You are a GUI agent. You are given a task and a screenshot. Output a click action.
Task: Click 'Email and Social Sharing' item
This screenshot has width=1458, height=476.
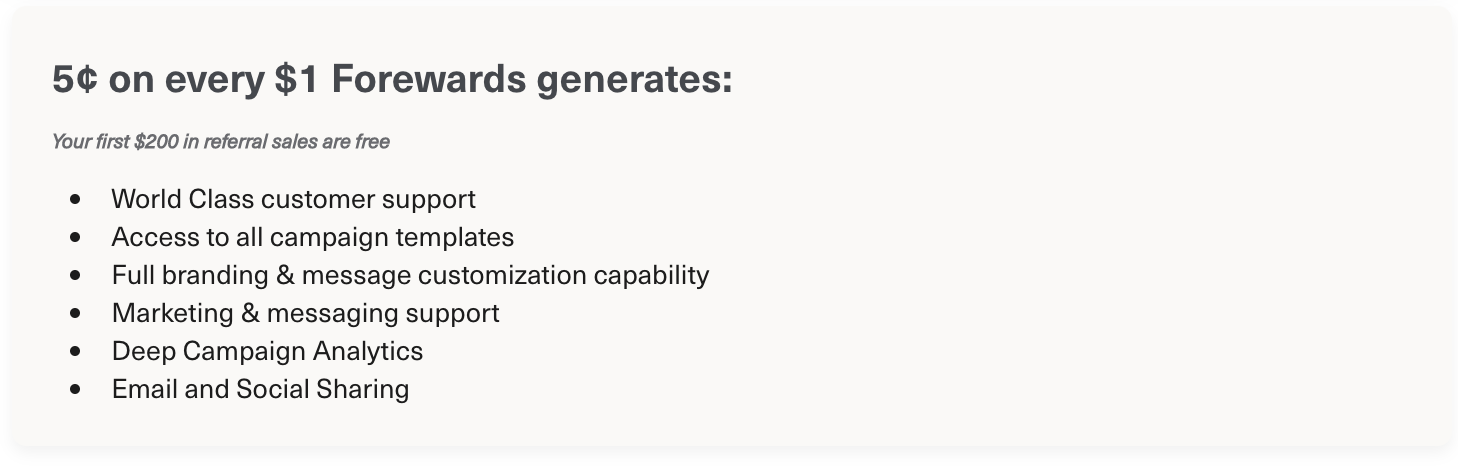pos(260,389)
